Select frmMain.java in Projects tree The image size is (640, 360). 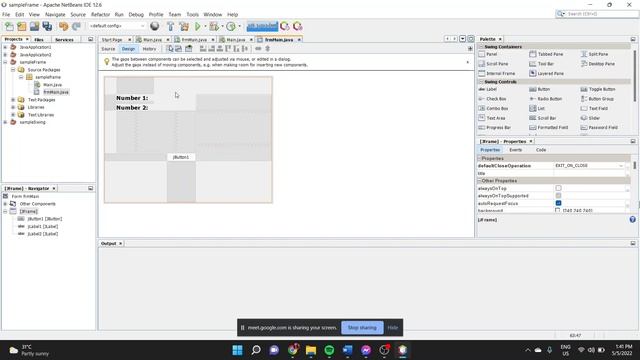pos(56,92)
